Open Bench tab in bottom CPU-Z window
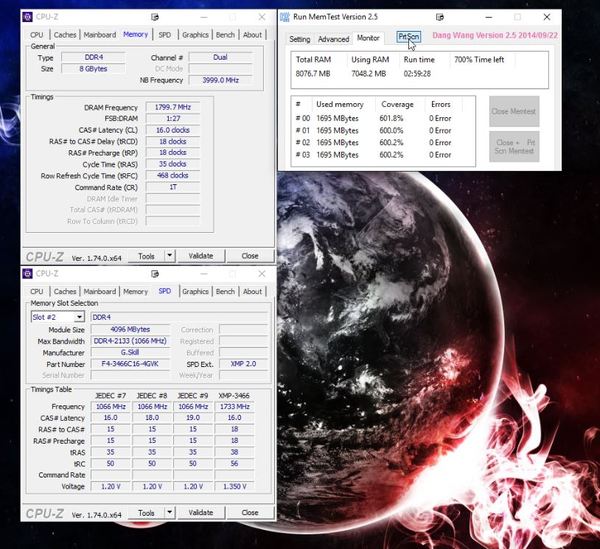 (x=225, y=292)
